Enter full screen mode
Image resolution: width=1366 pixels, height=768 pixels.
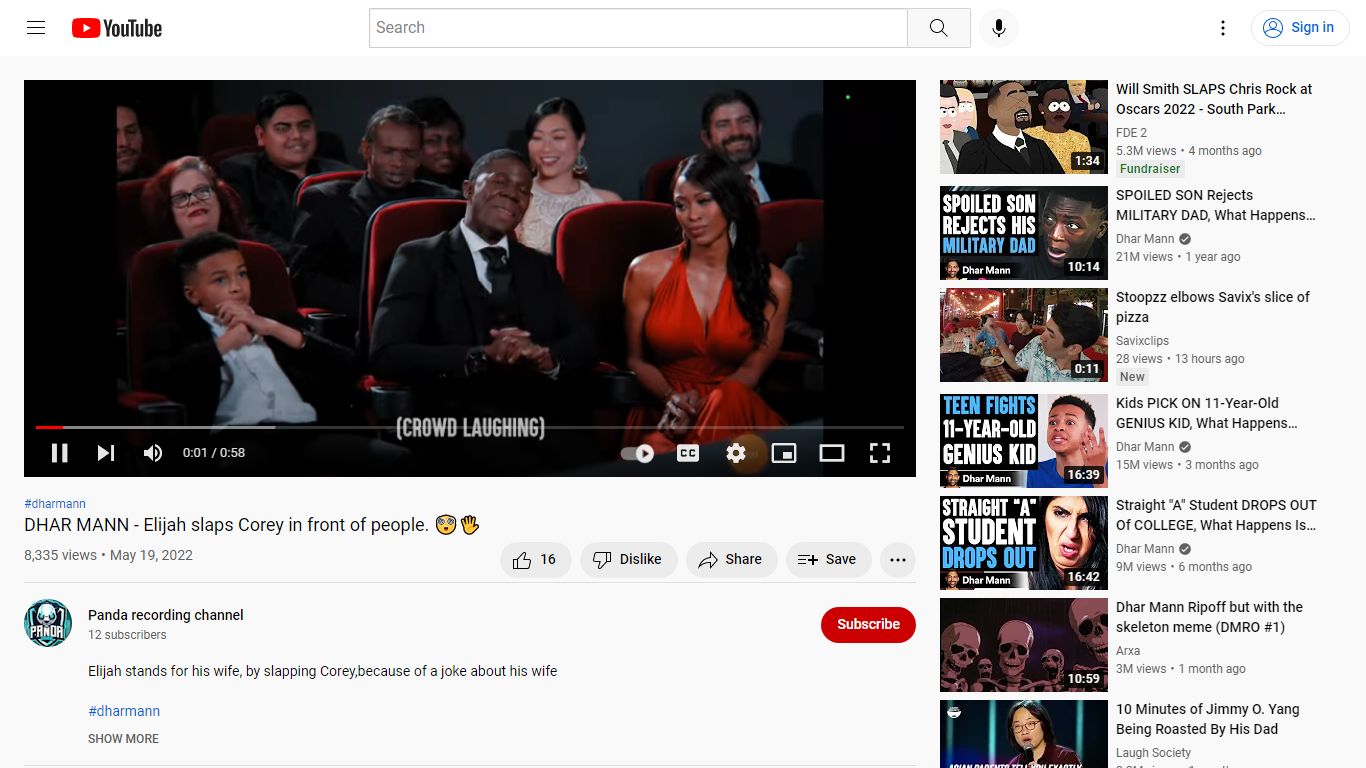point(880,453)
